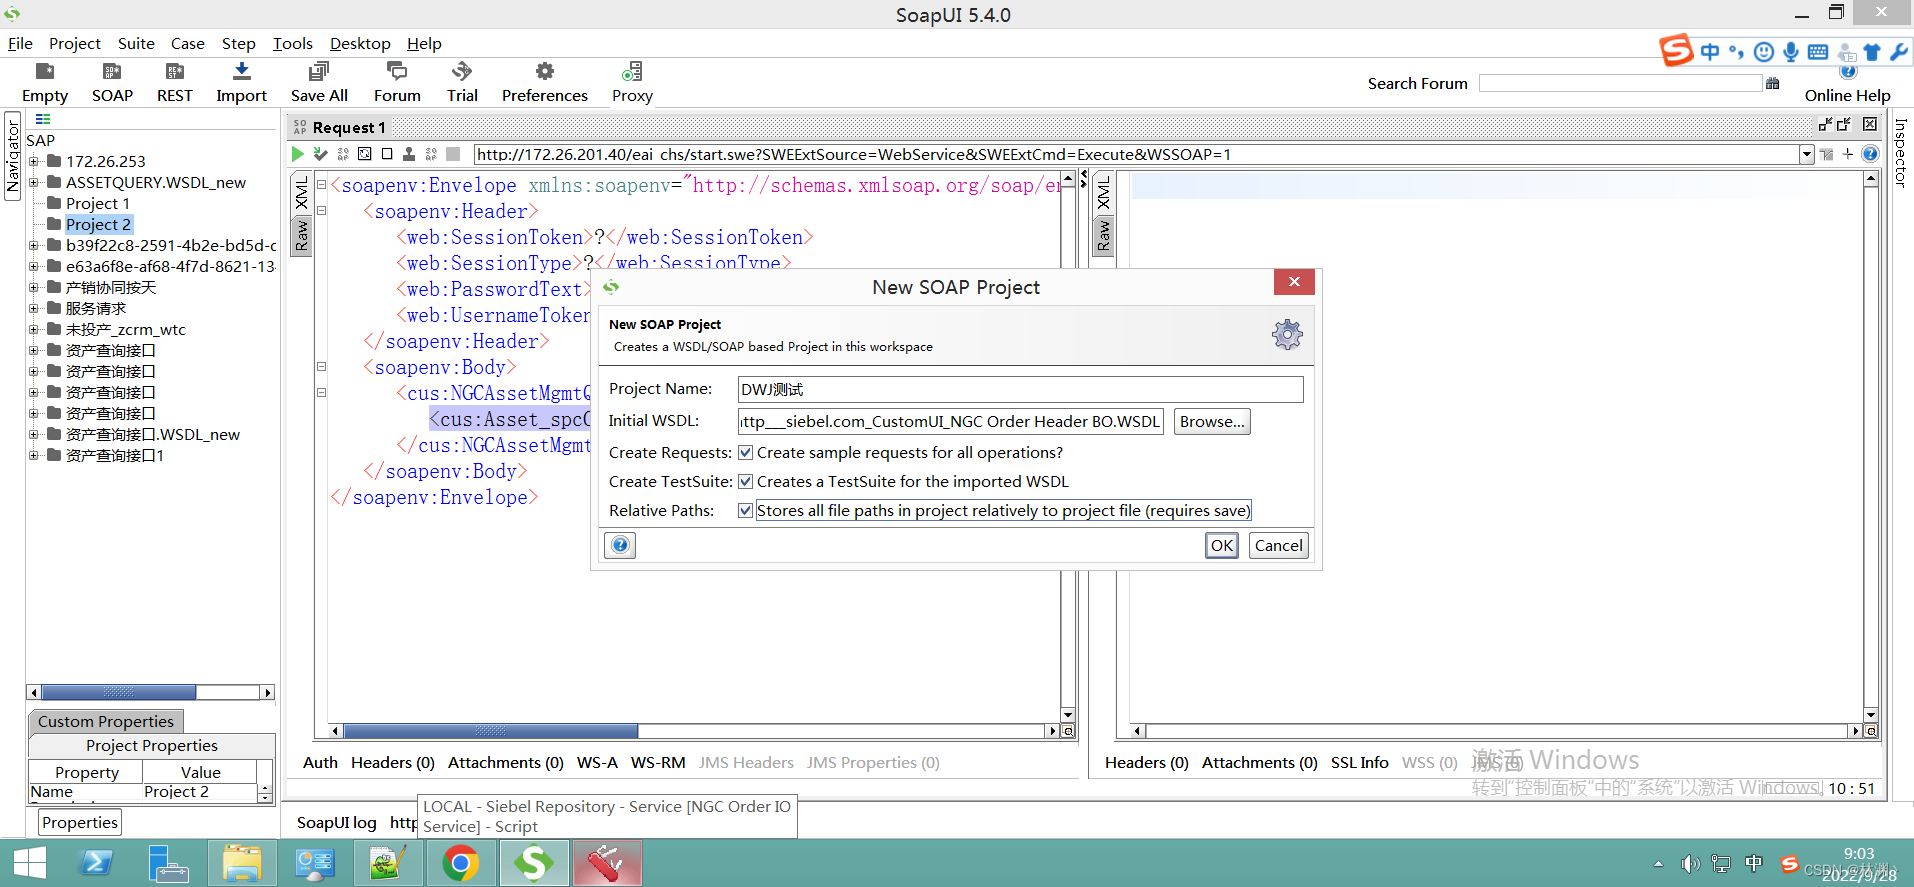Click the Browse... button for WSDL
Image resolution: width=1914 pixels, height=887 pixels.
[x=1212, y=422]
